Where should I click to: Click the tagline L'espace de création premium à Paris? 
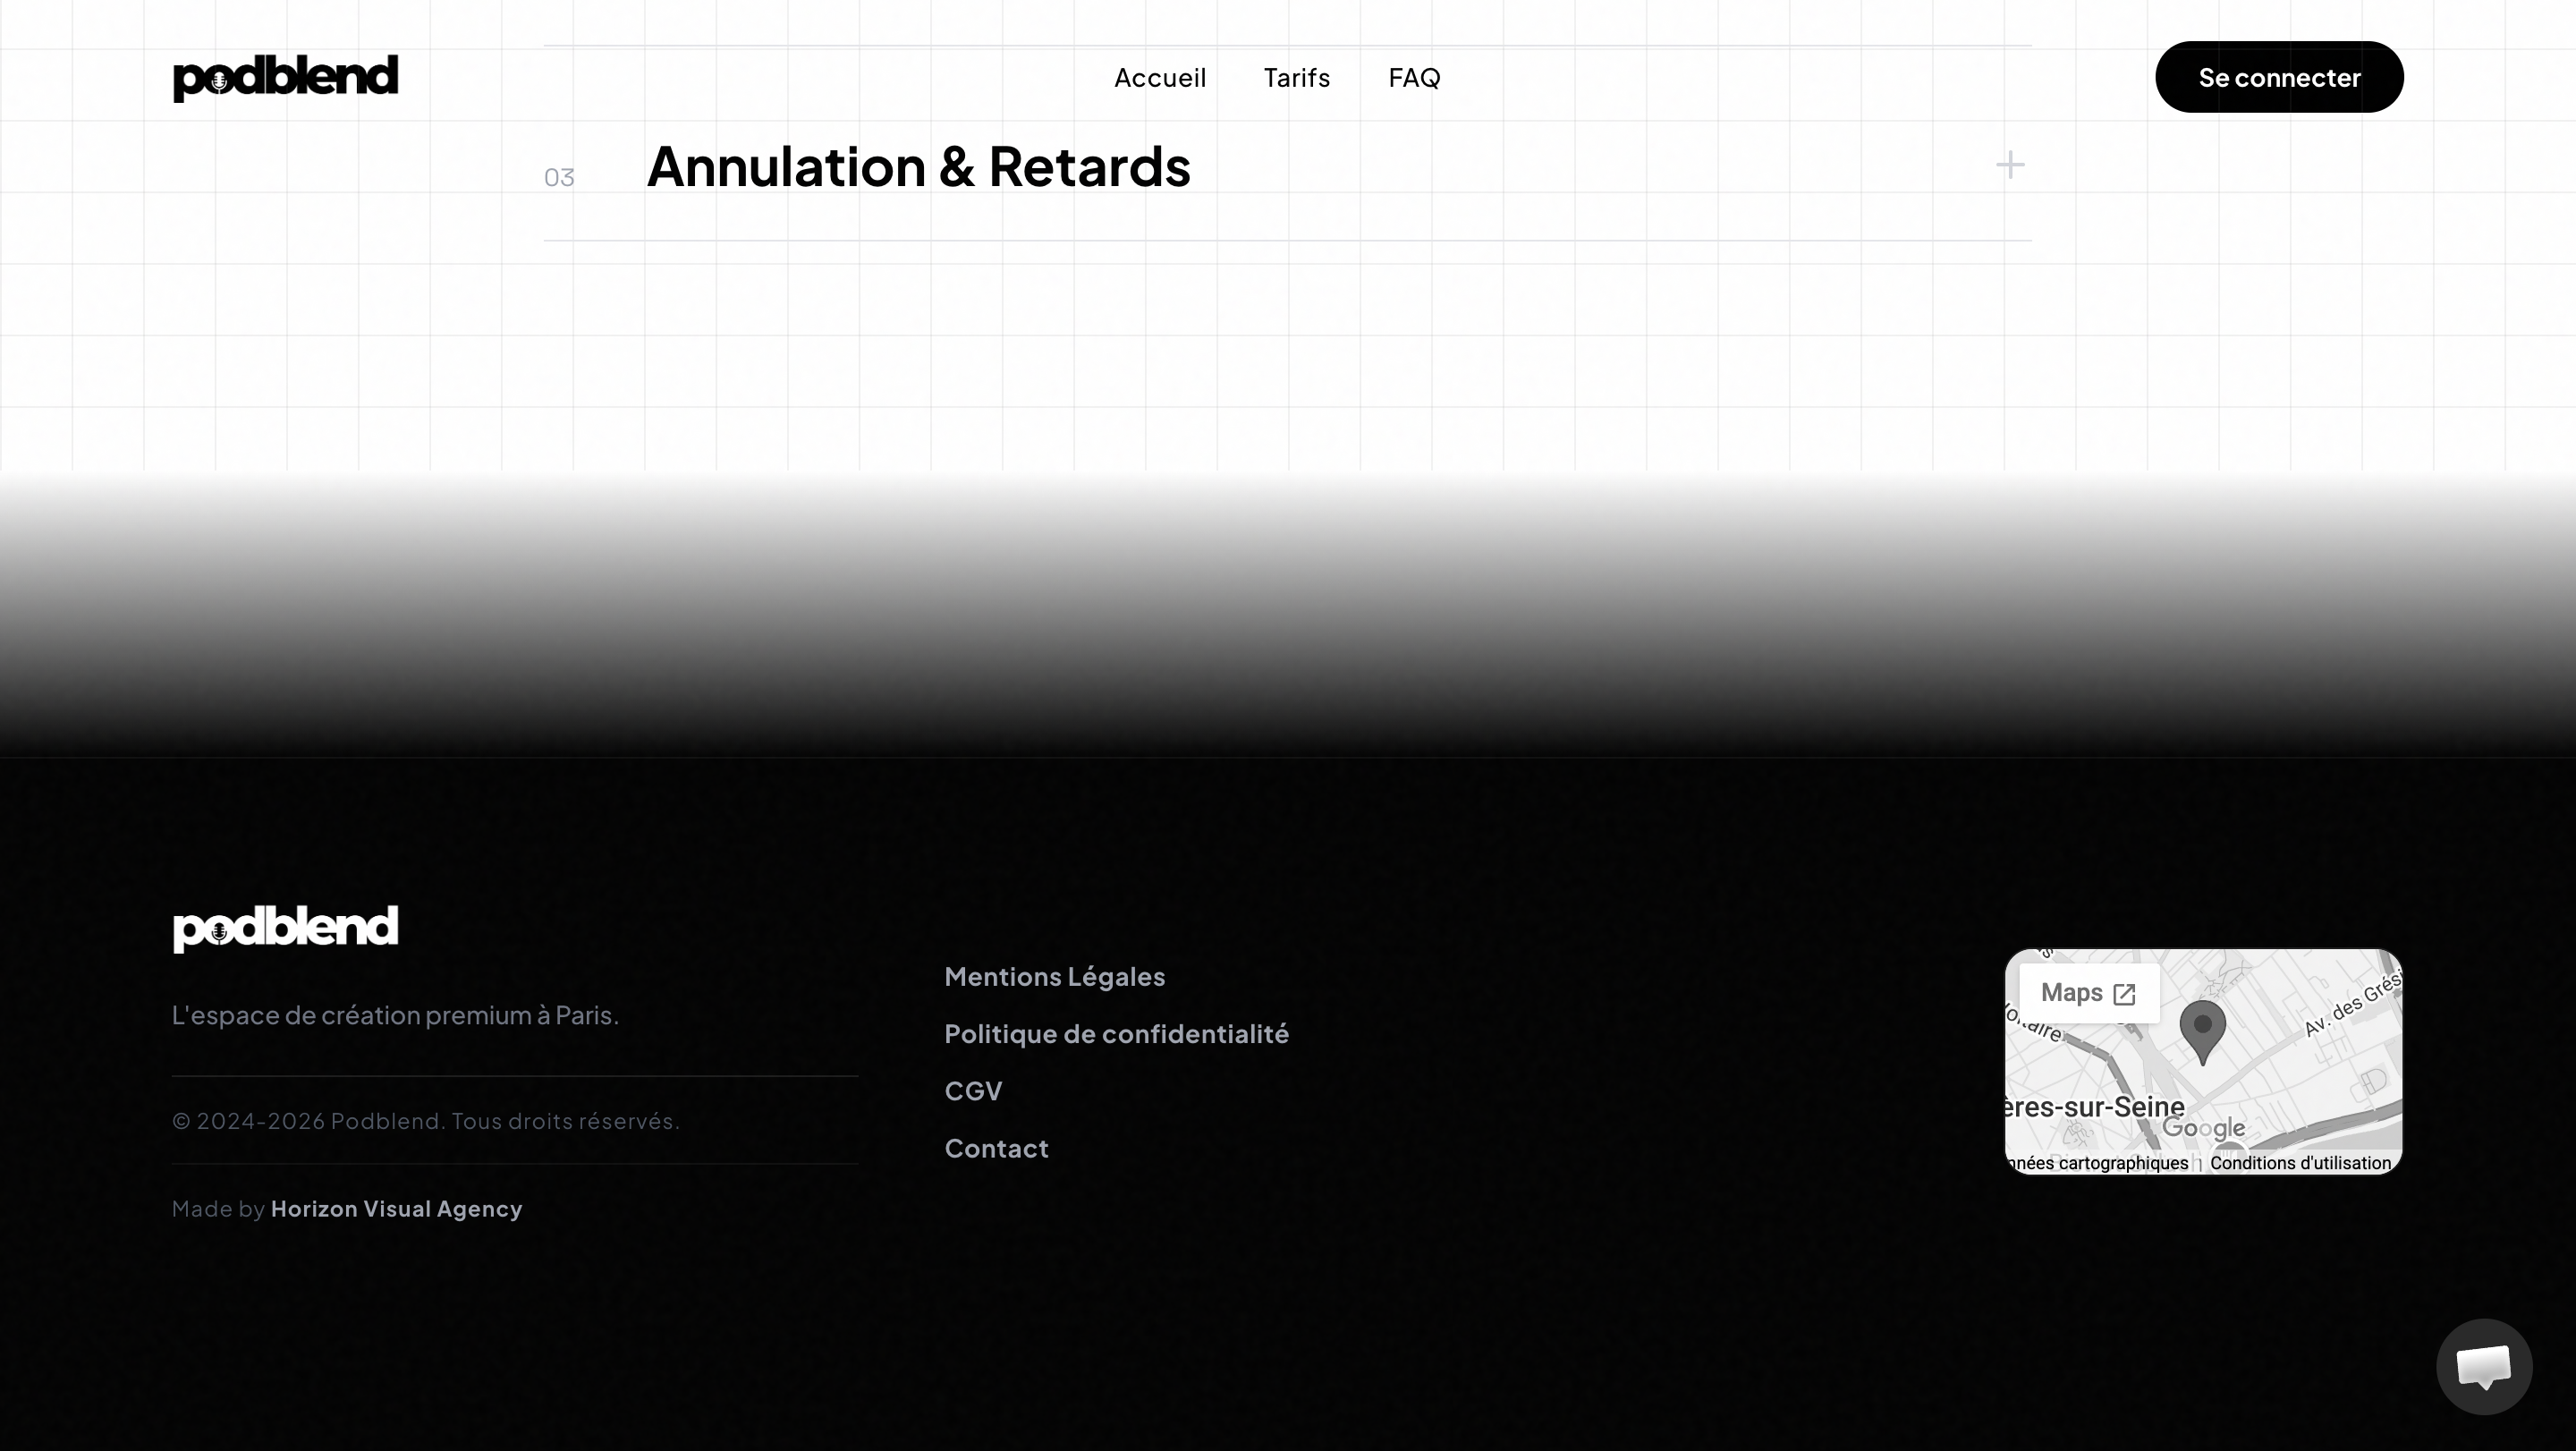click(x=395, y=1015)
